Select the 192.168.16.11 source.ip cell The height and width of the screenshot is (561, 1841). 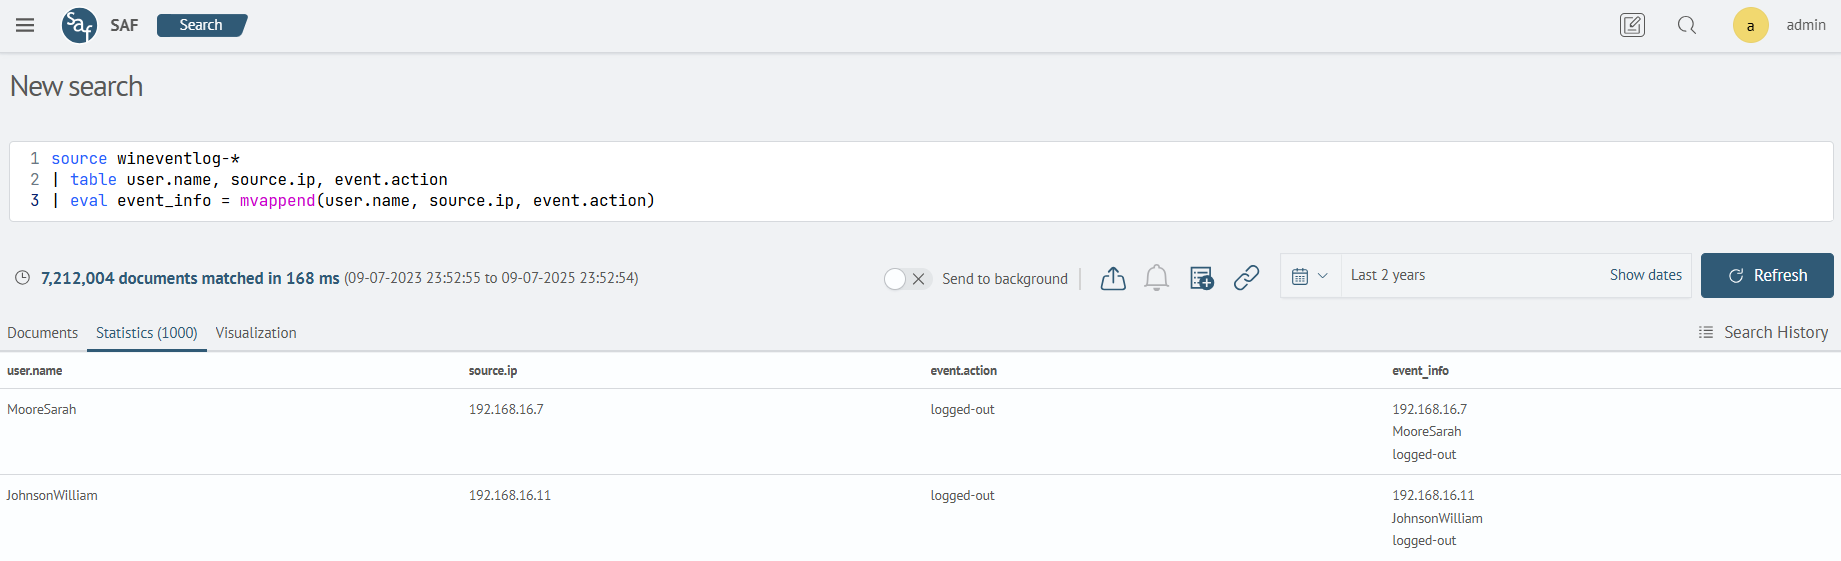click(x=510, y=496)
